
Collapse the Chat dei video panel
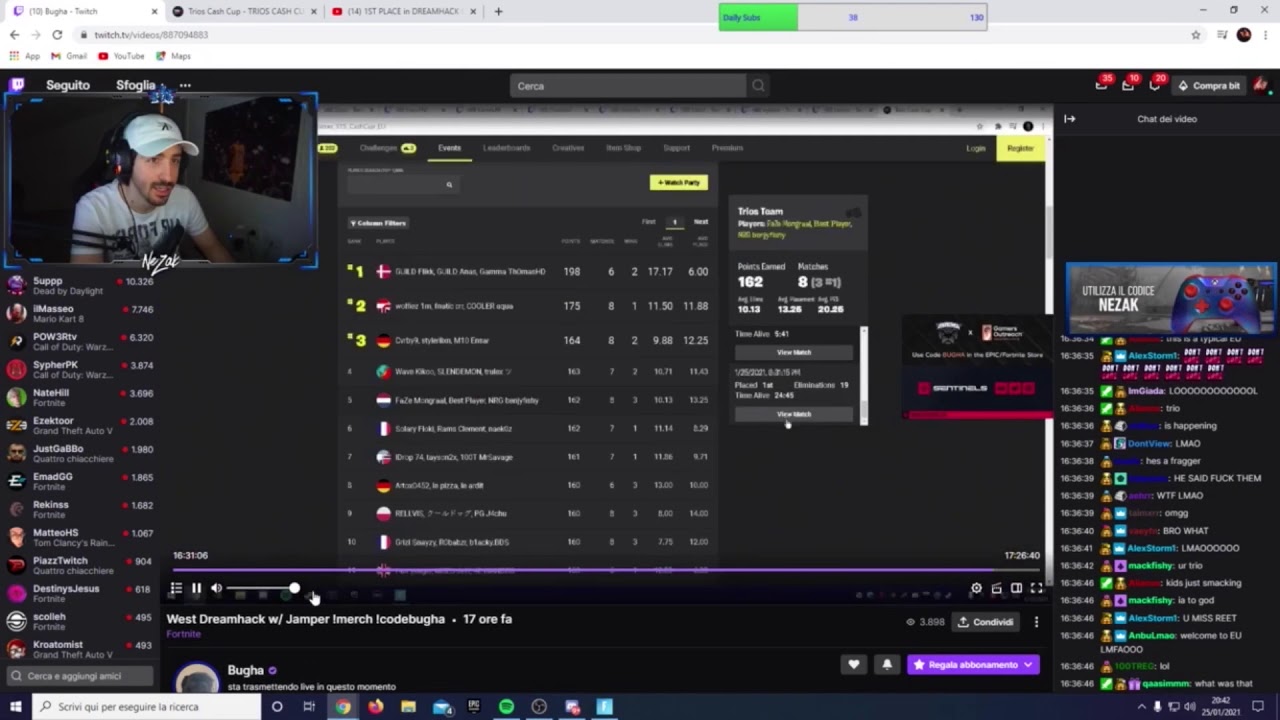(1069, 119)
